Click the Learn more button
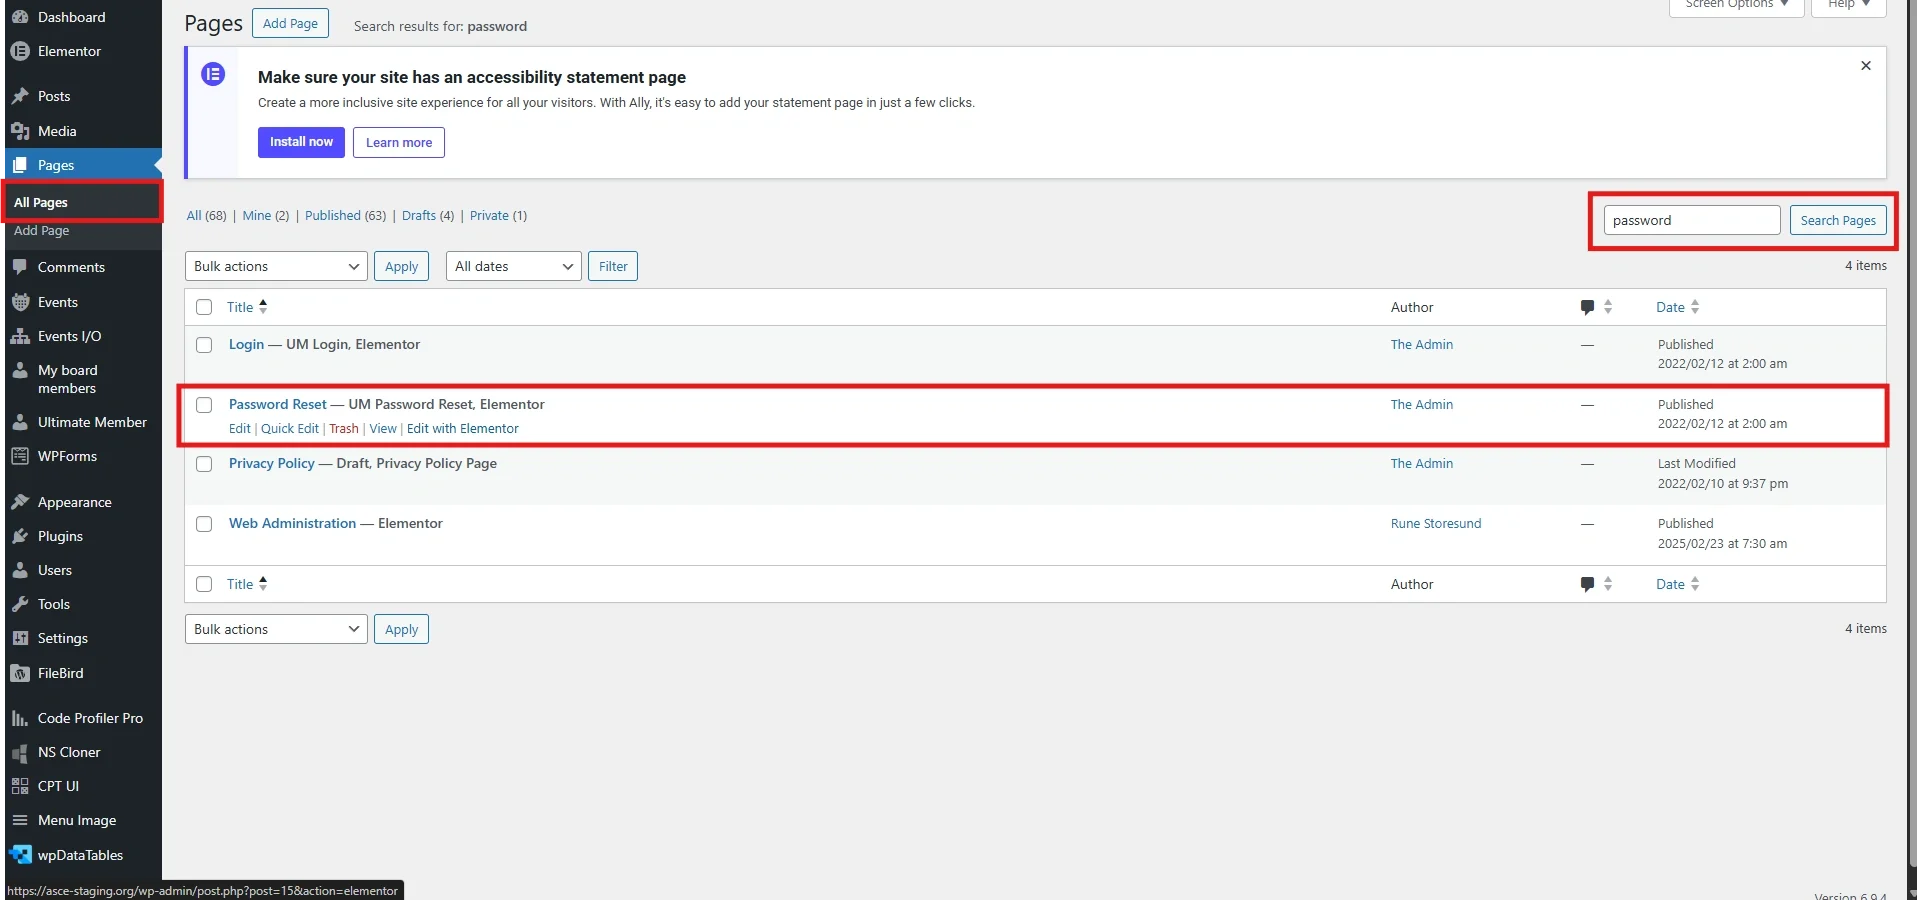This screenshot has height=900, width=1917. pyautogui.click(x=399, y=142)
